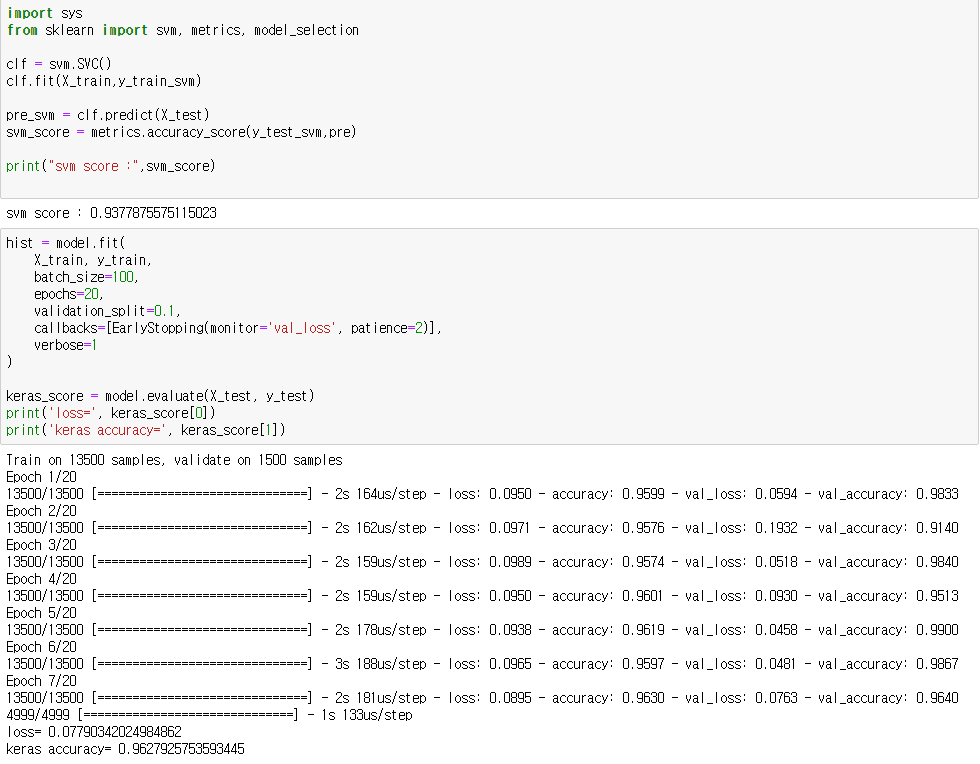Place cursor on 'X_train, y_train,' argument line

point(93,260)
